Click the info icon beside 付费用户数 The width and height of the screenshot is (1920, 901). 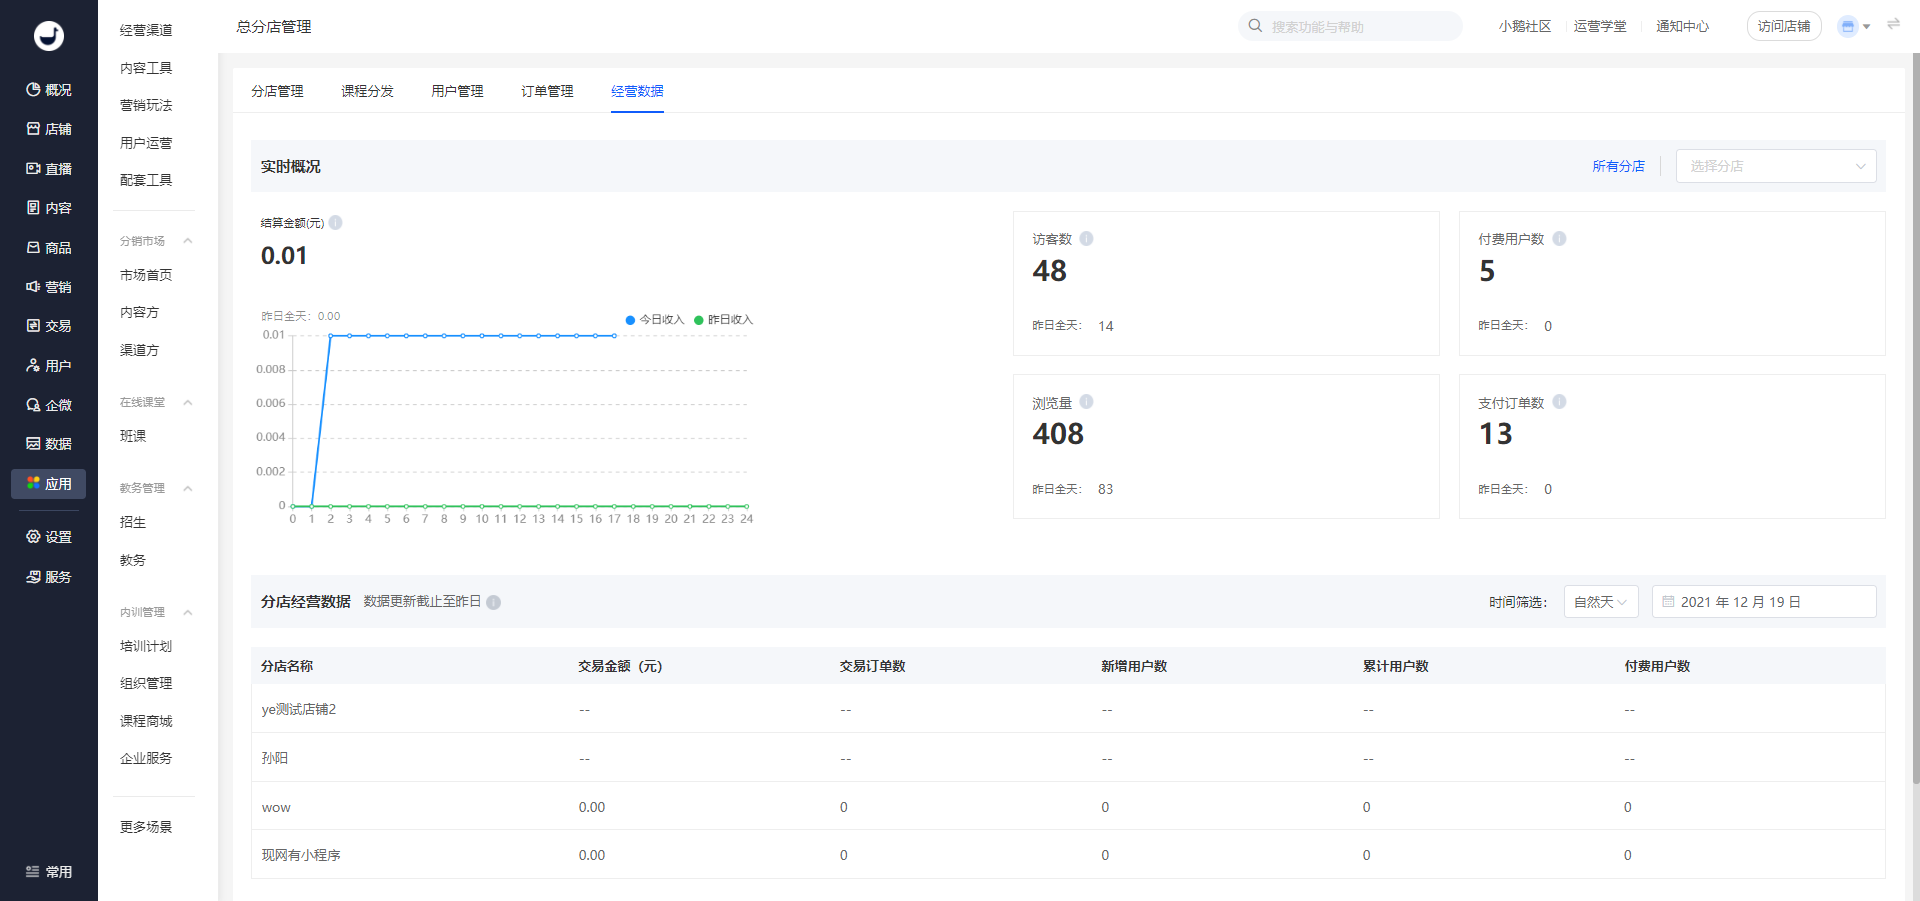click(x=1559, y=239)
